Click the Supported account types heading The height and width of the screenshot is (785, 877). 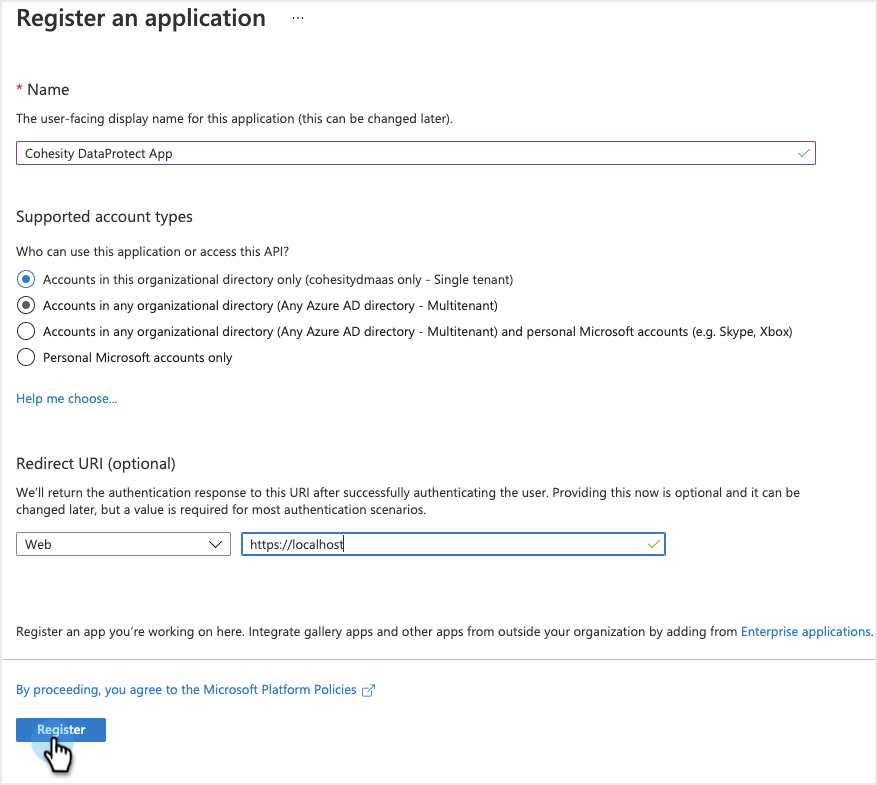[104, 216]
